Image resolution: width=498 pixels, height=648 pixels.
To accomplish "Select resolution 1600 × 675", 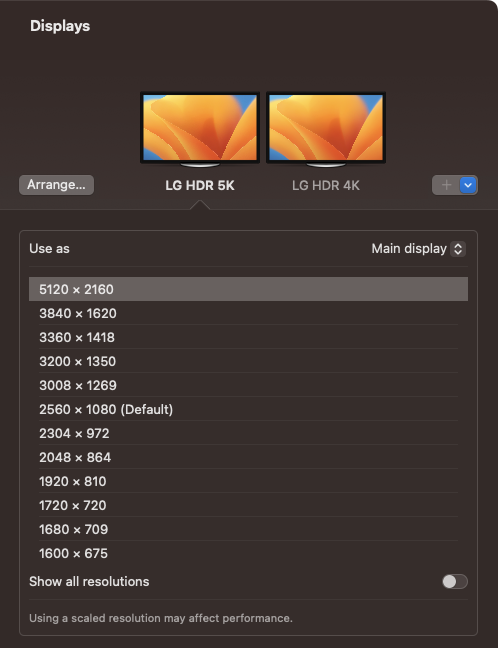I will point(248,553).
